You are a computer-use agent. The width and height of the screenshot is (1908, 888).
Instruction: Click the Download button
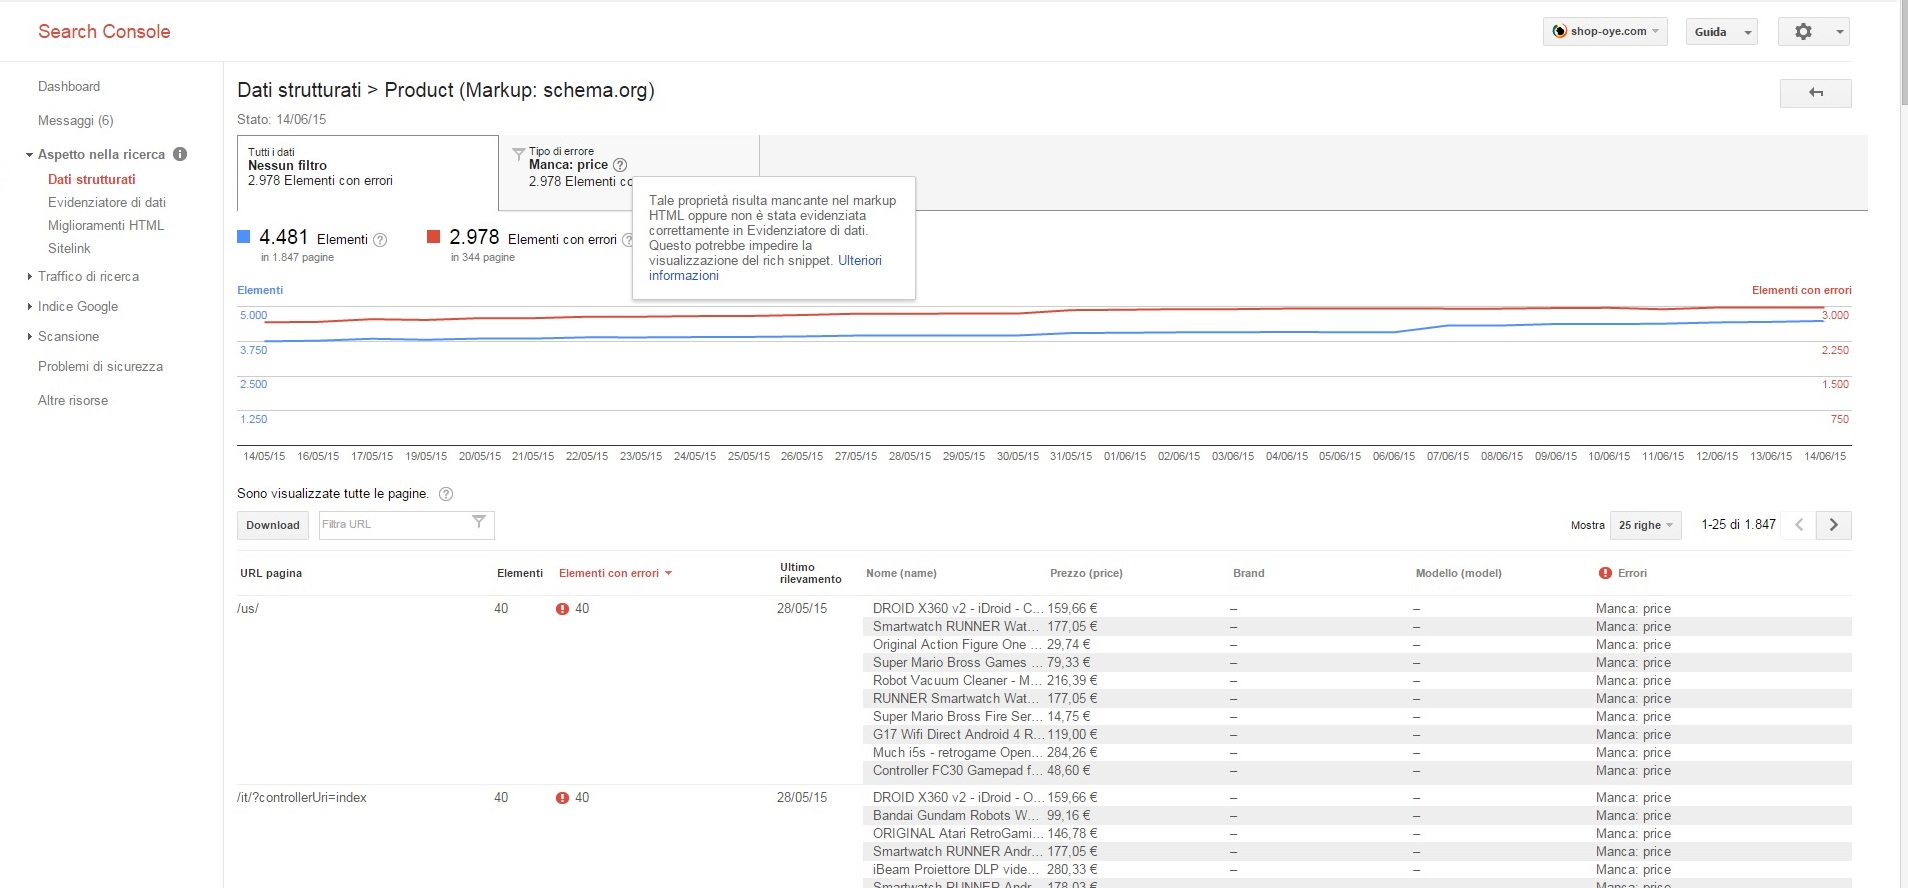(273, 525)
